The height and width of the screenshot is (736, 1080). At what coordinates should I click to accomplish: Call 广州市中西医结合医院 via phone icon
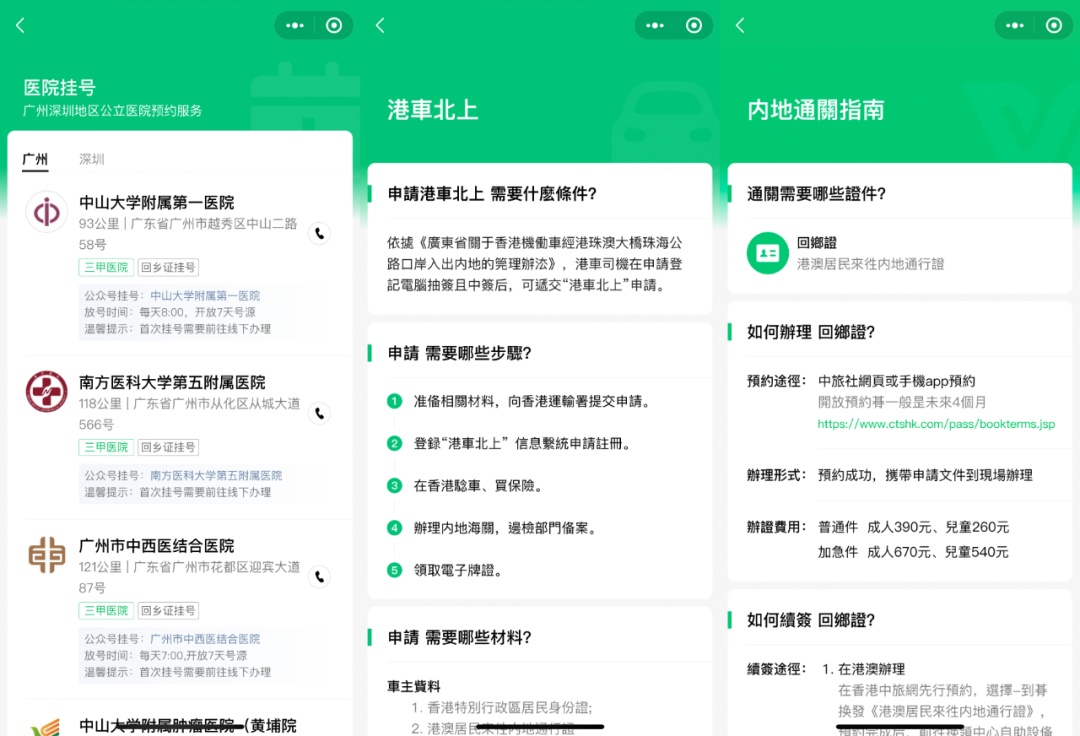click(x=320, y=576)
